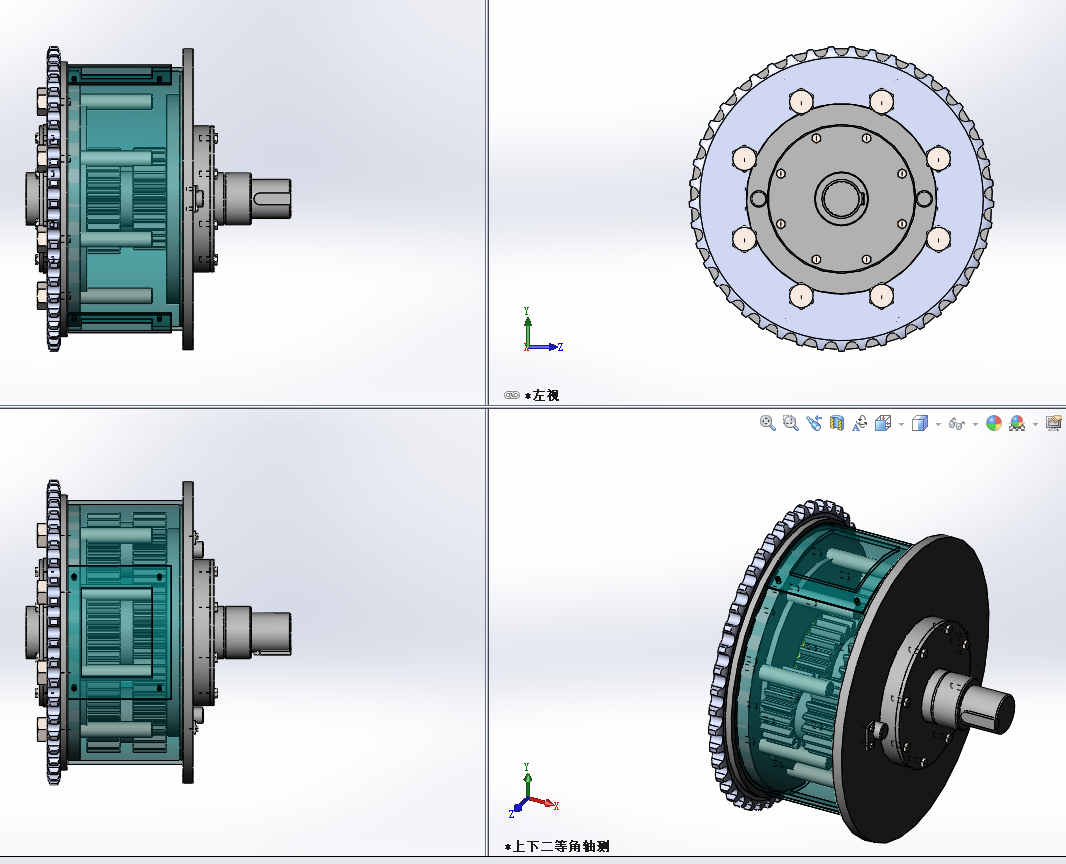
Task: Click the View Orientation cube icon
Action: pos(883,424)
